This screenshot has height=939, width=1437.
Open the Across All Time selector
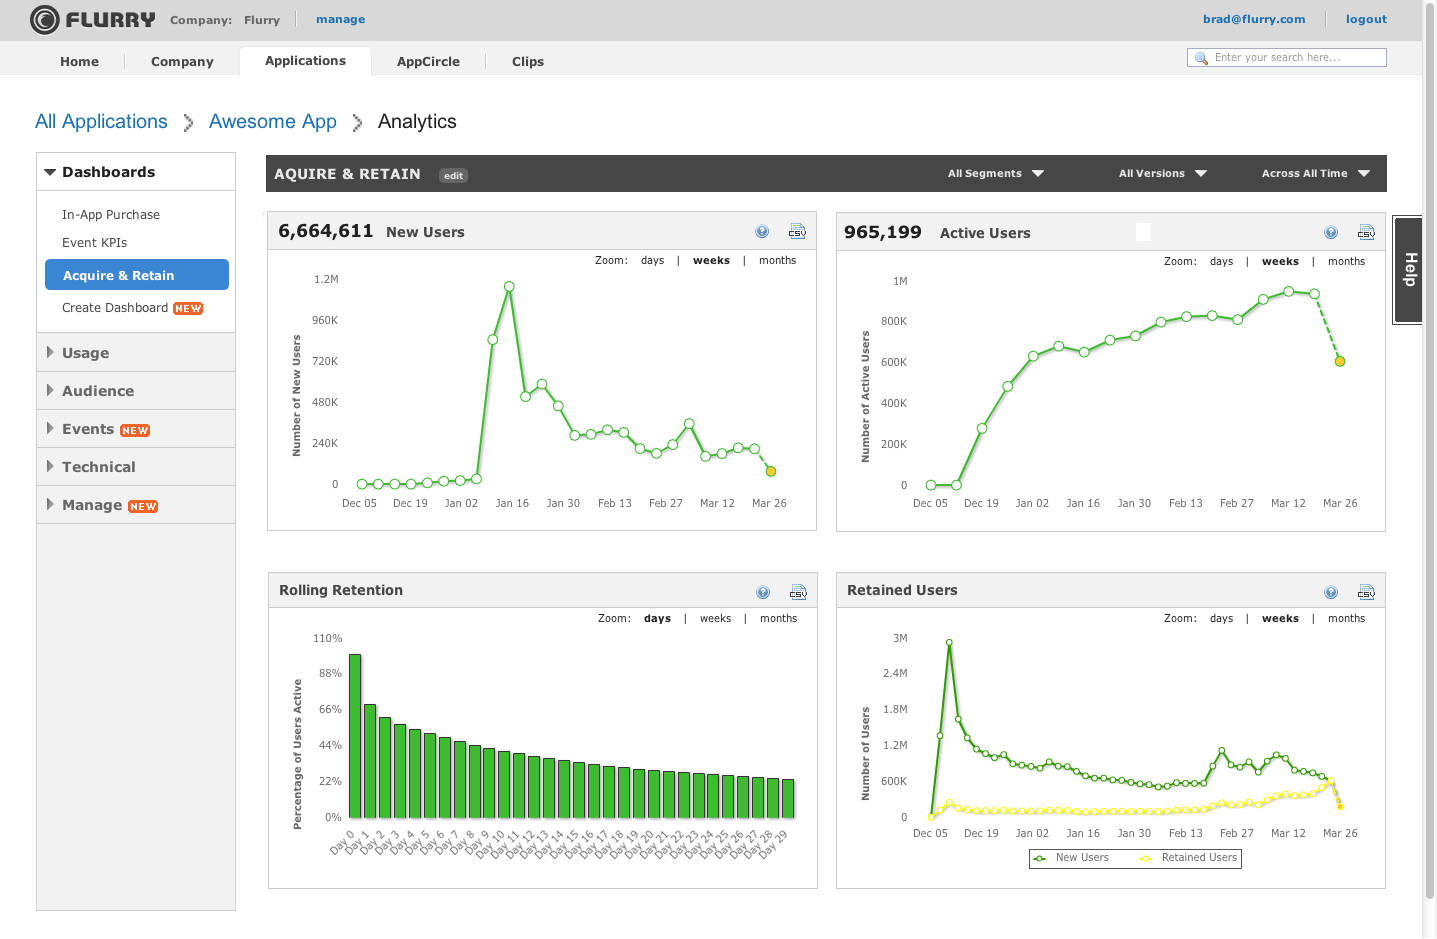point(1314,173)
